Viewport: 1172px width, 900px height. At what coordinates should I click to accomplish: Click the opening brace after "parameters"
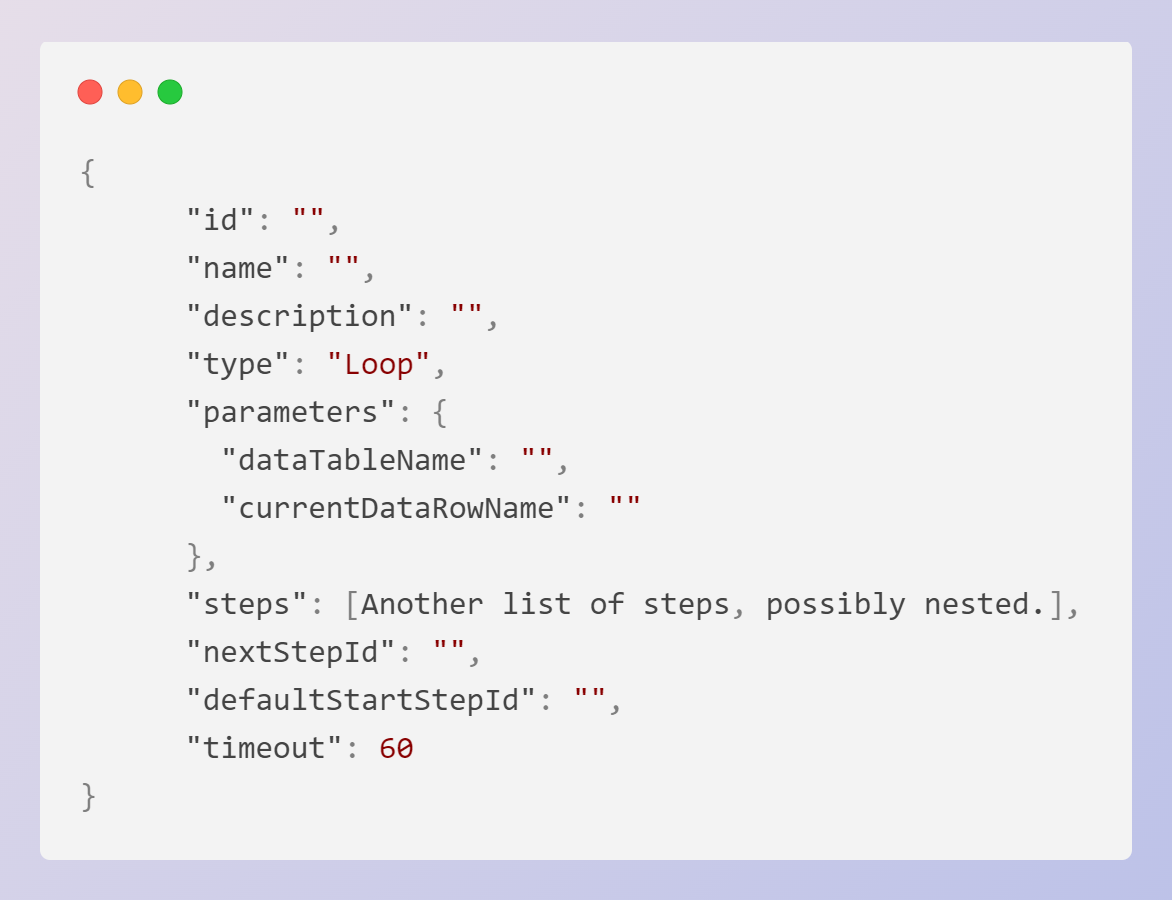pos(440,412)
